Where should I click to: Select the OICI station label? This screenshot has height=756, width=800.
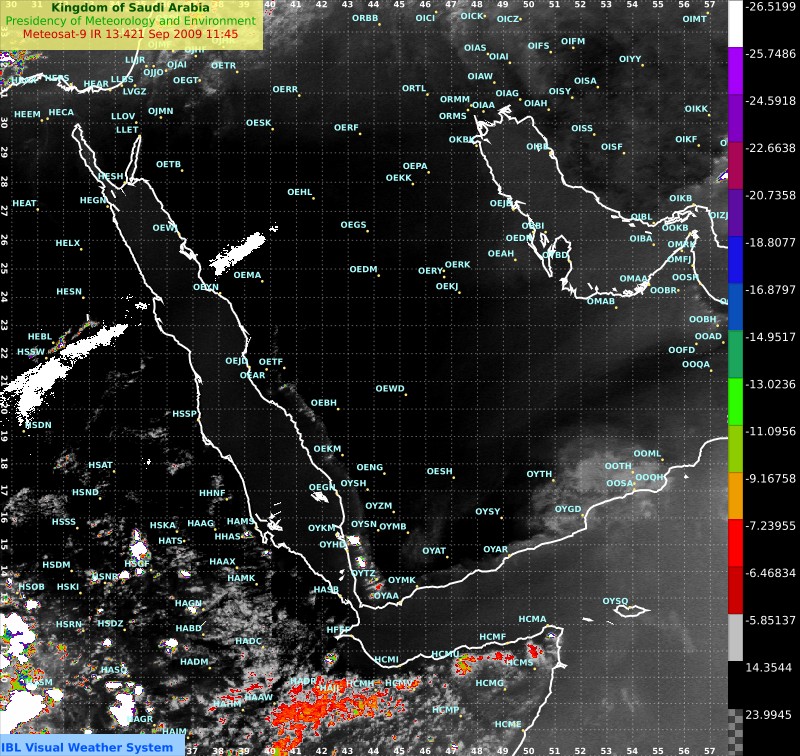[425, 18]
